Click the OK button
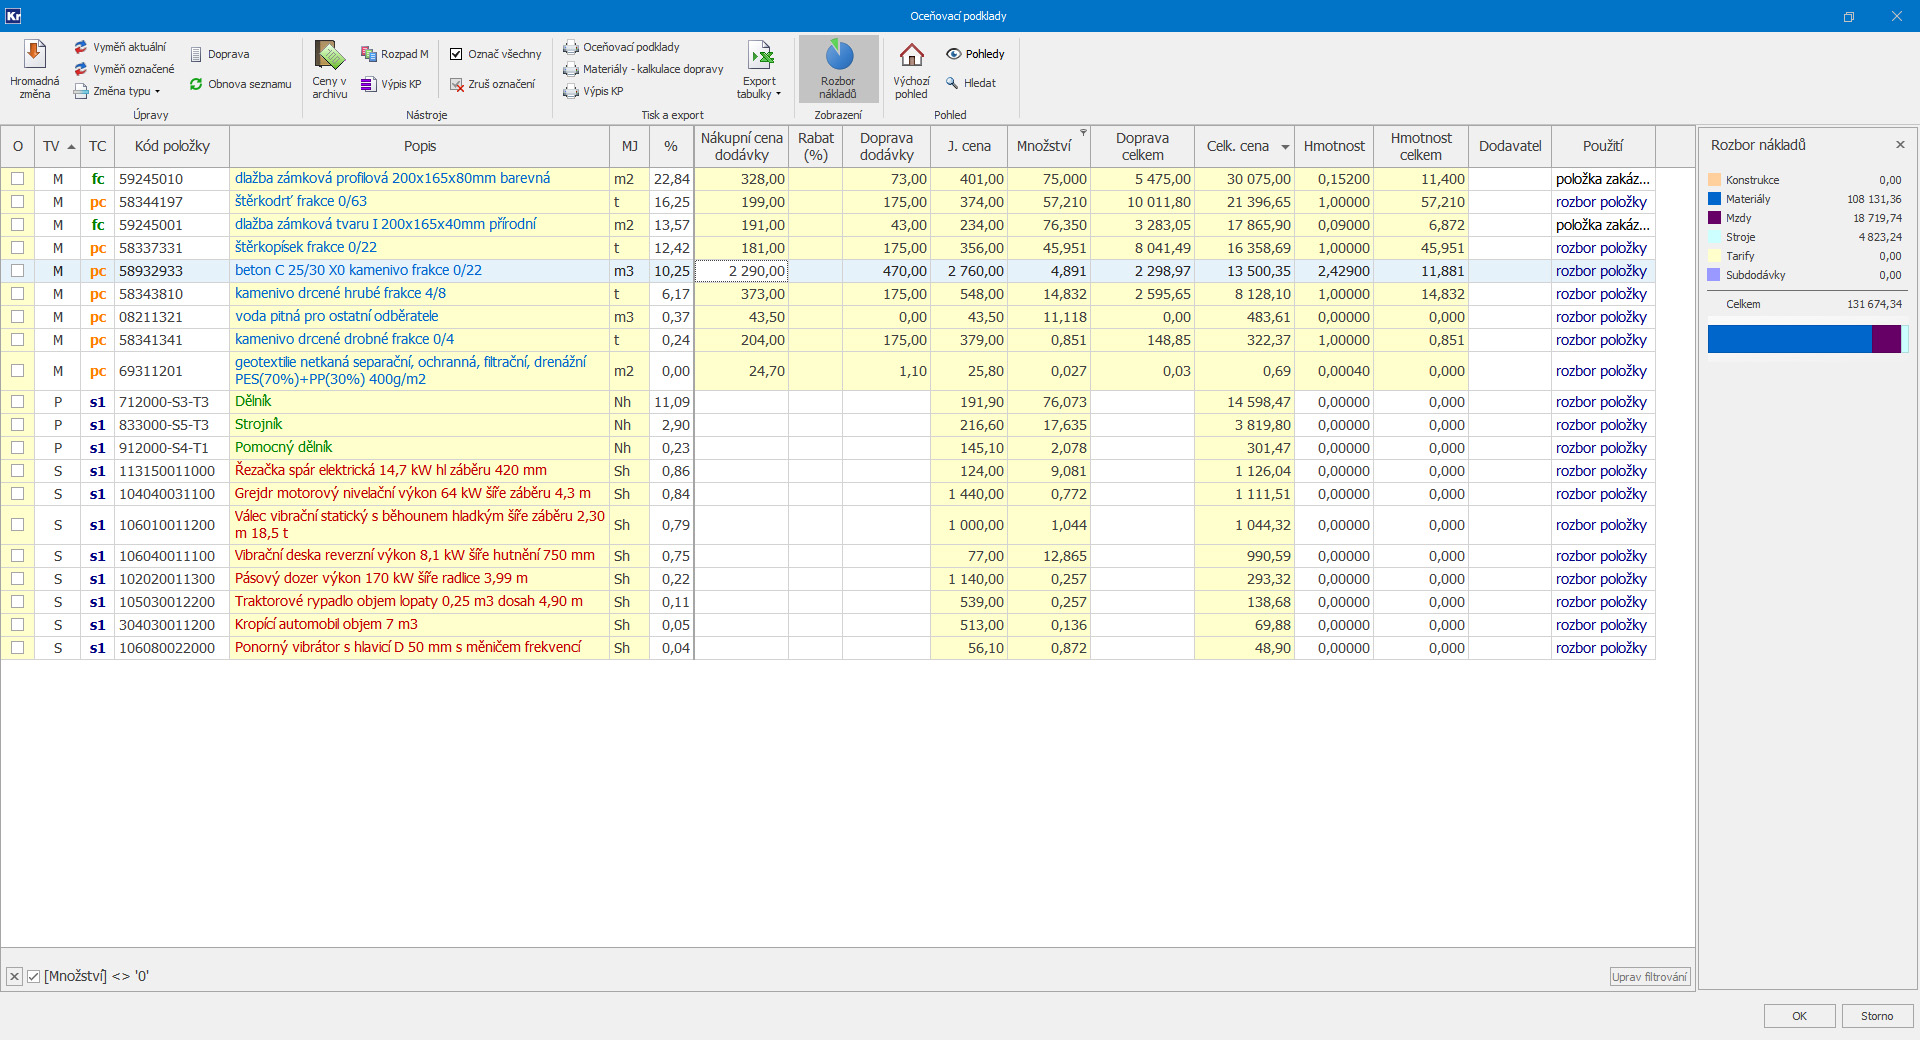The image size is (1920, 1040). pyautogui.click(x=1799, y=1016)
